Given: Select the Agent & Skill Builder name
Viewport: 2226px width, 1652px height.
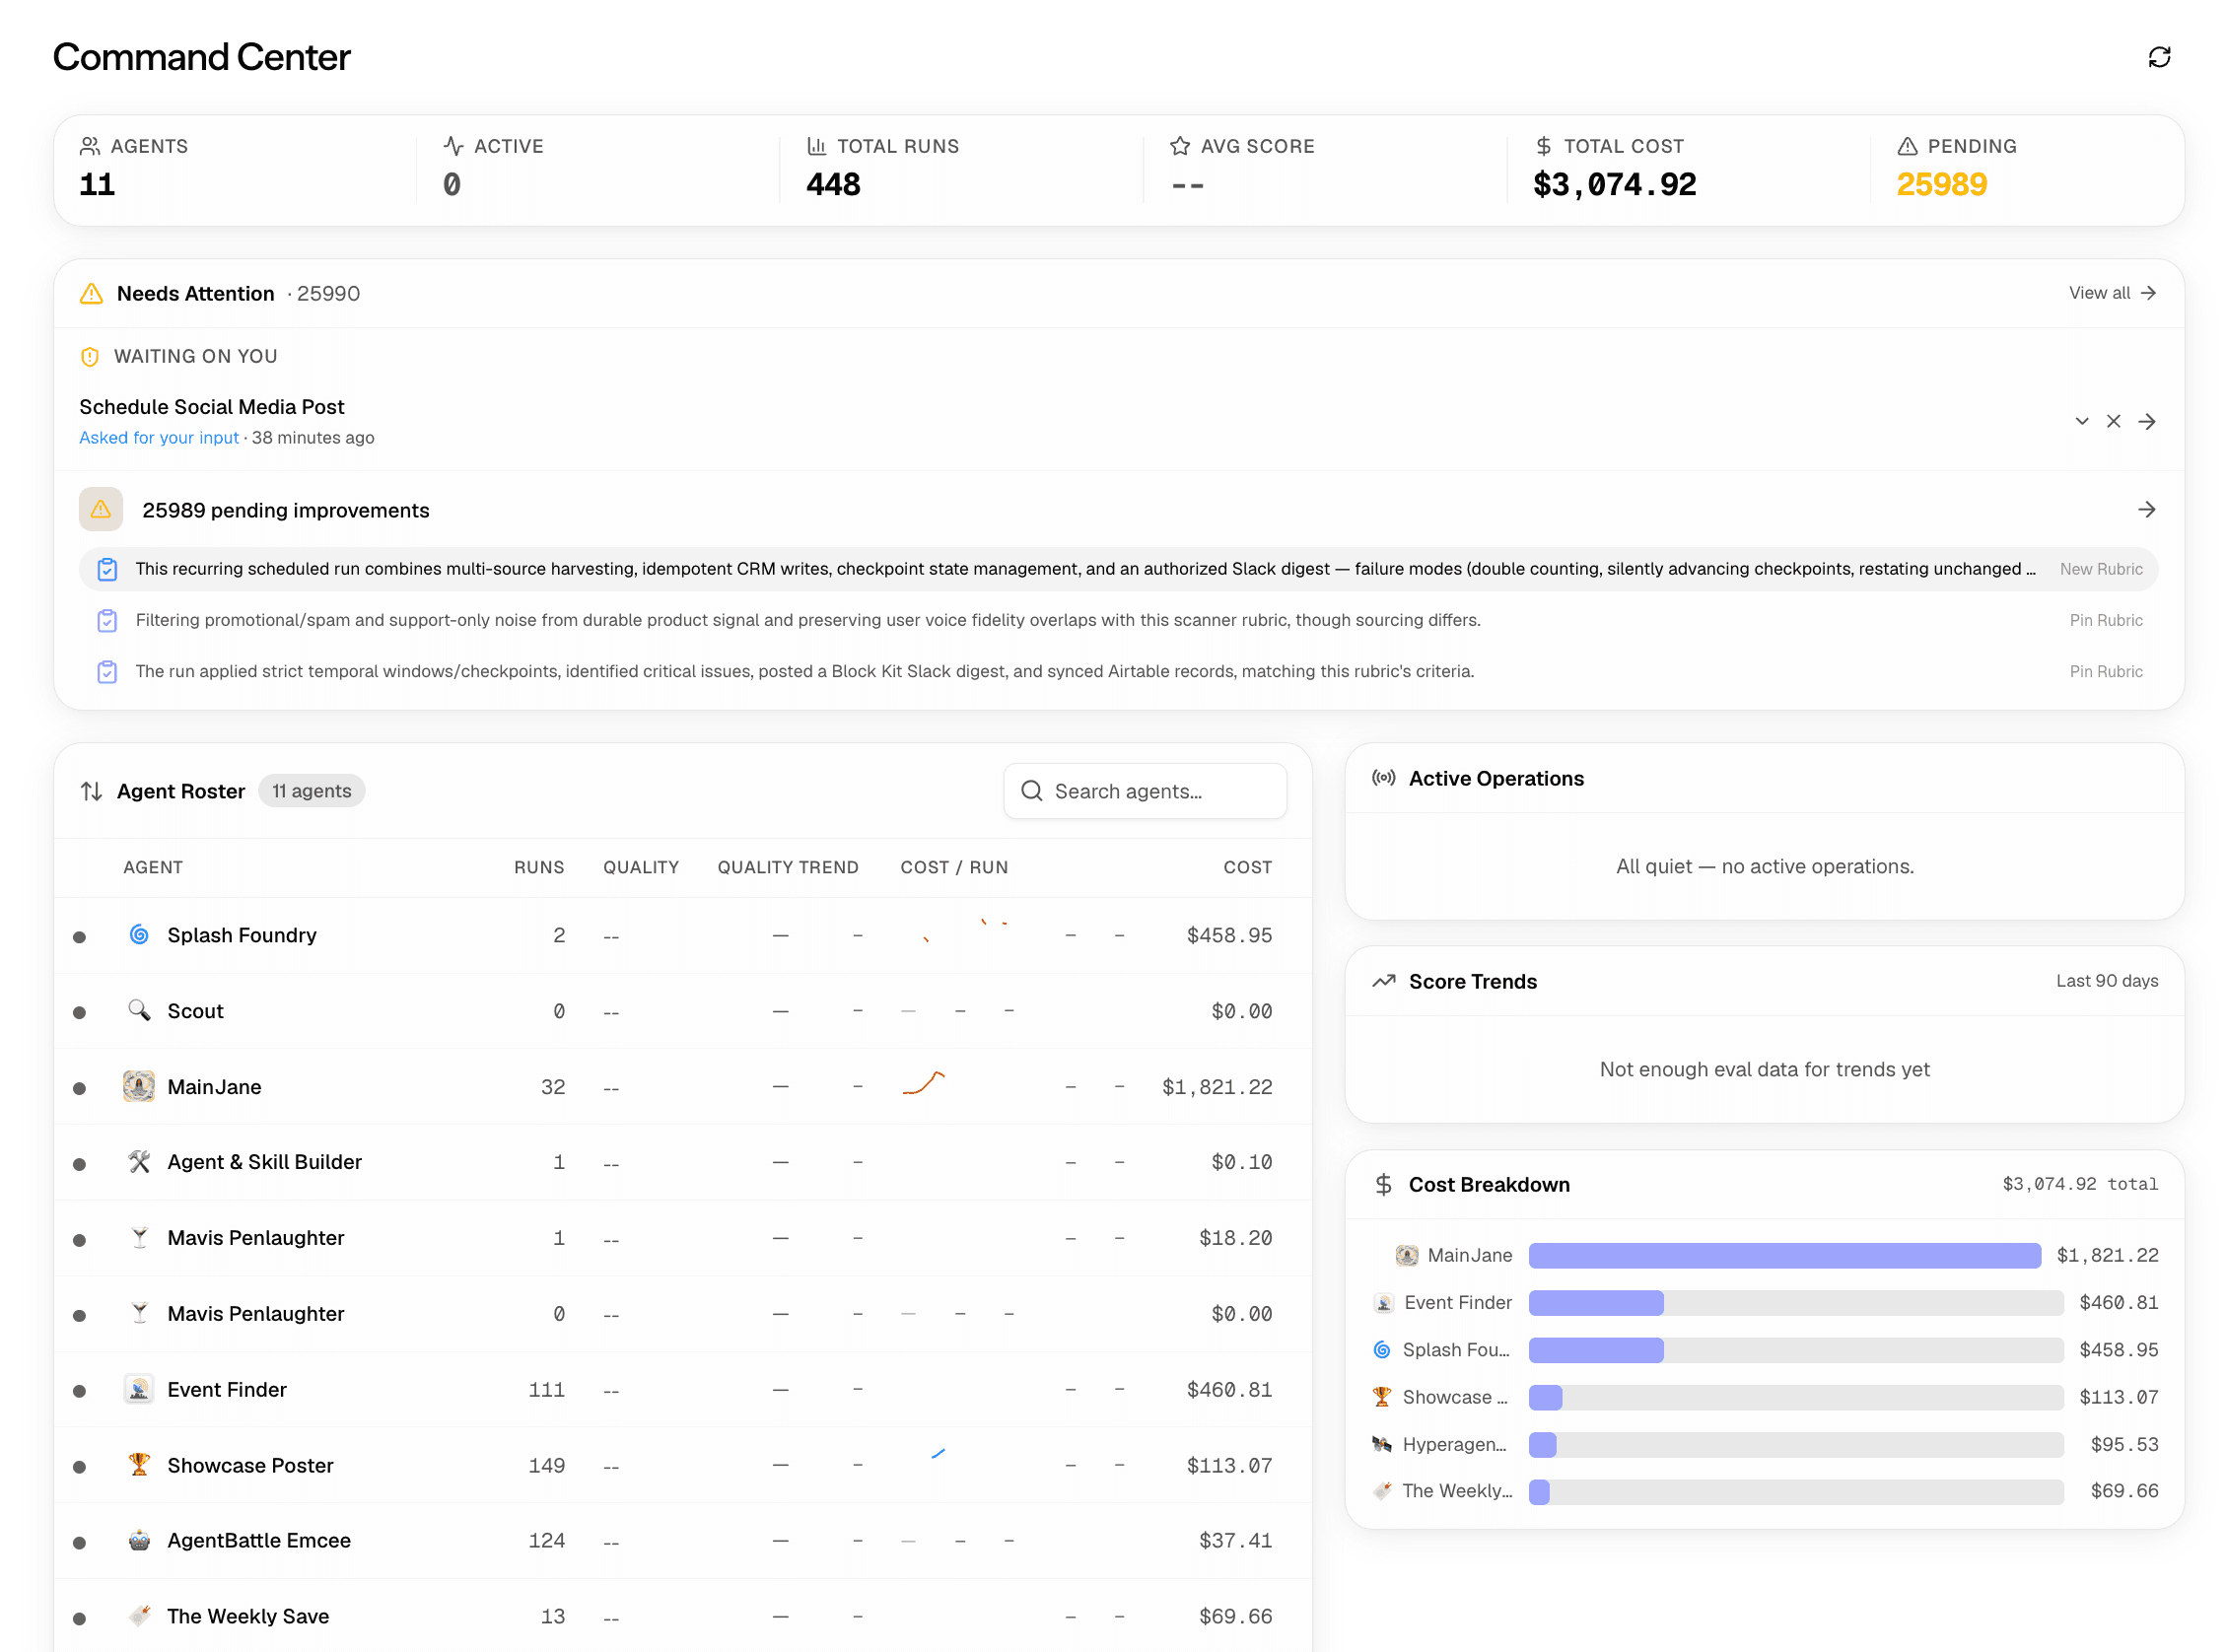Looking at the screenshot, I should pos(264,1162).
